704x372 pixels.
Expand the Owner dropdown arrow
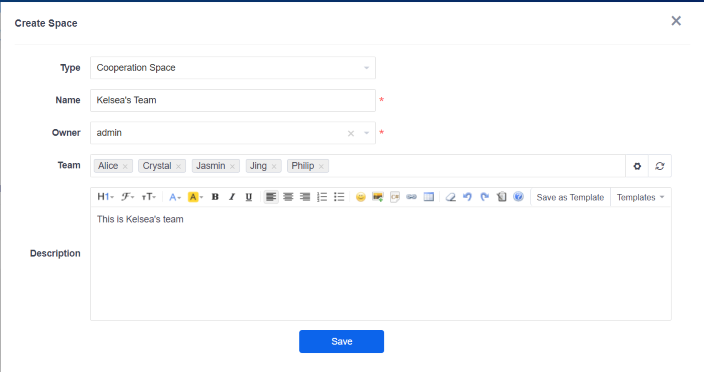tap(366, 133)
